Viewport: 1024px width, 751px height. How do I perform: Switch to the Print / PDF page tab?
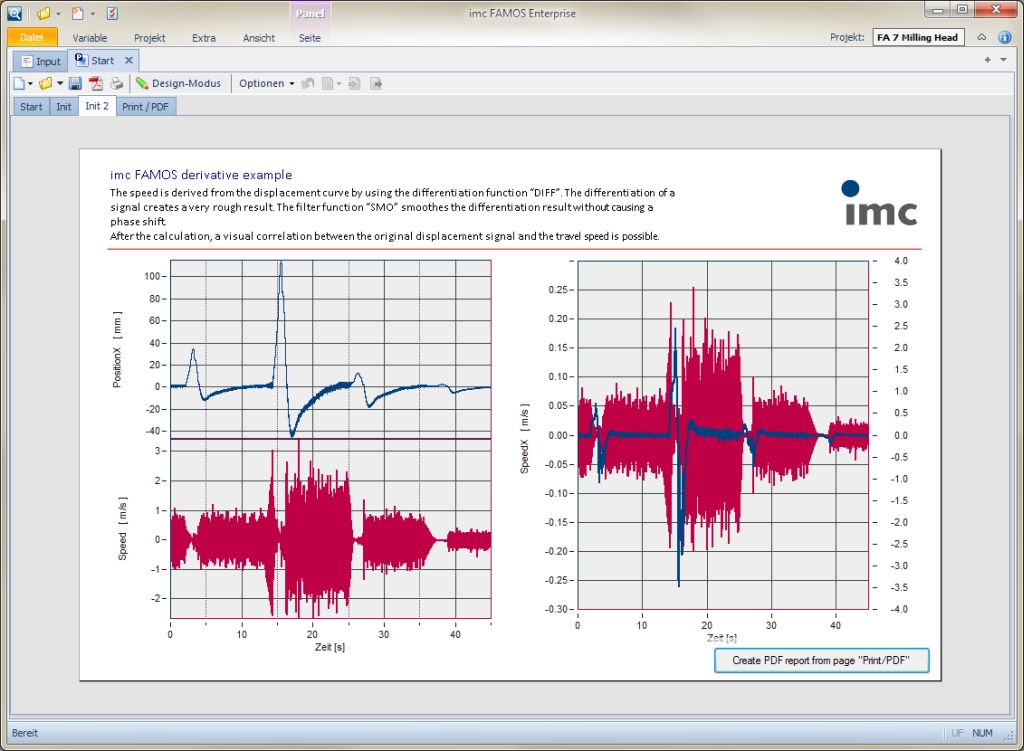[146, 106]
